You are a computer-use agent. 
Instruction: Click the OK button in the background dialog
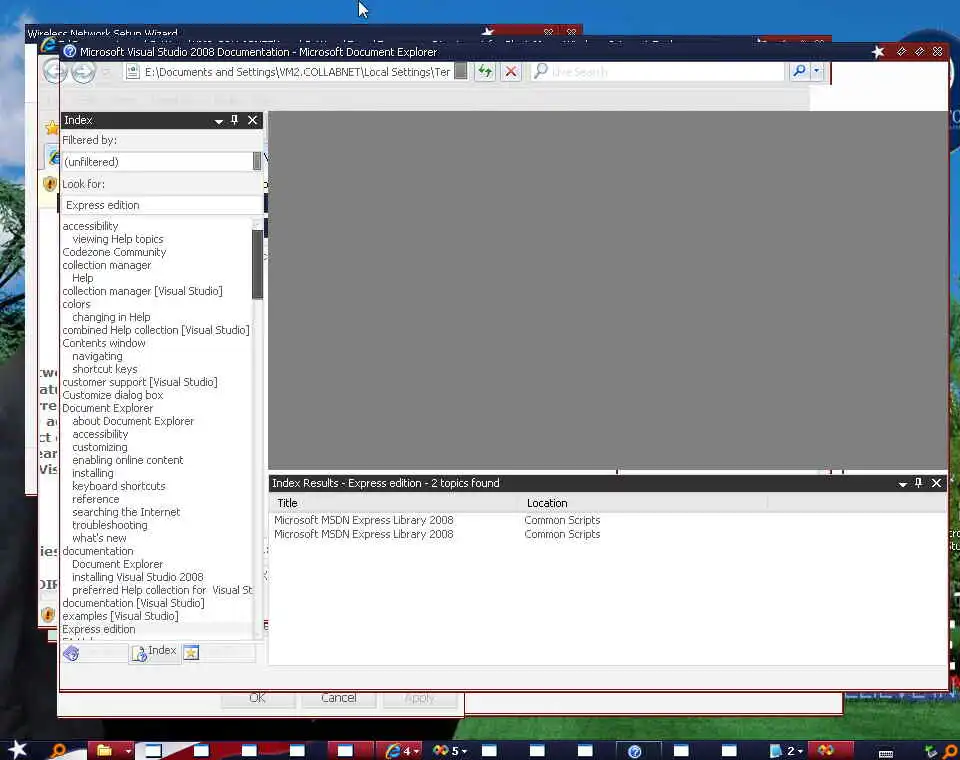pyautogui.click(x=257, y=698)
